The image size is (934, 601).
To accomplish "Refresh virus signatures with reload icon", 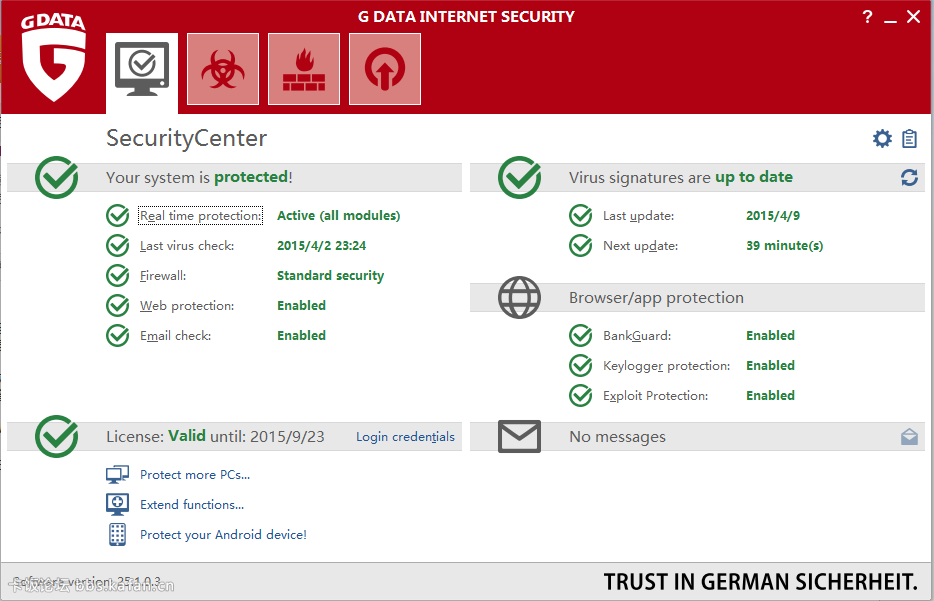I will click(909, 177).
